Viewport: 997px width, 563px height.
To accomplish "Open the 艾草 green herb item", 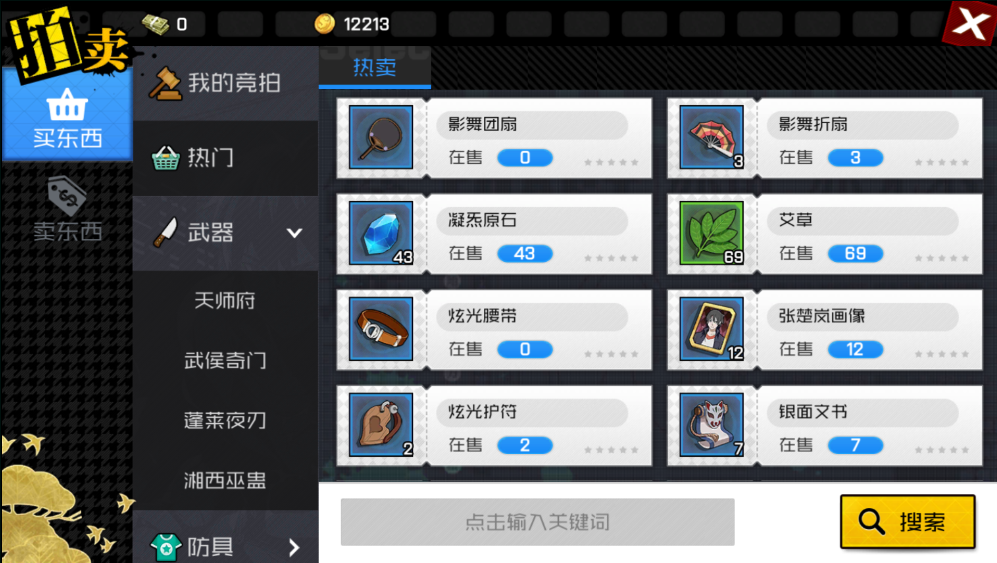I will pos(712,233).
